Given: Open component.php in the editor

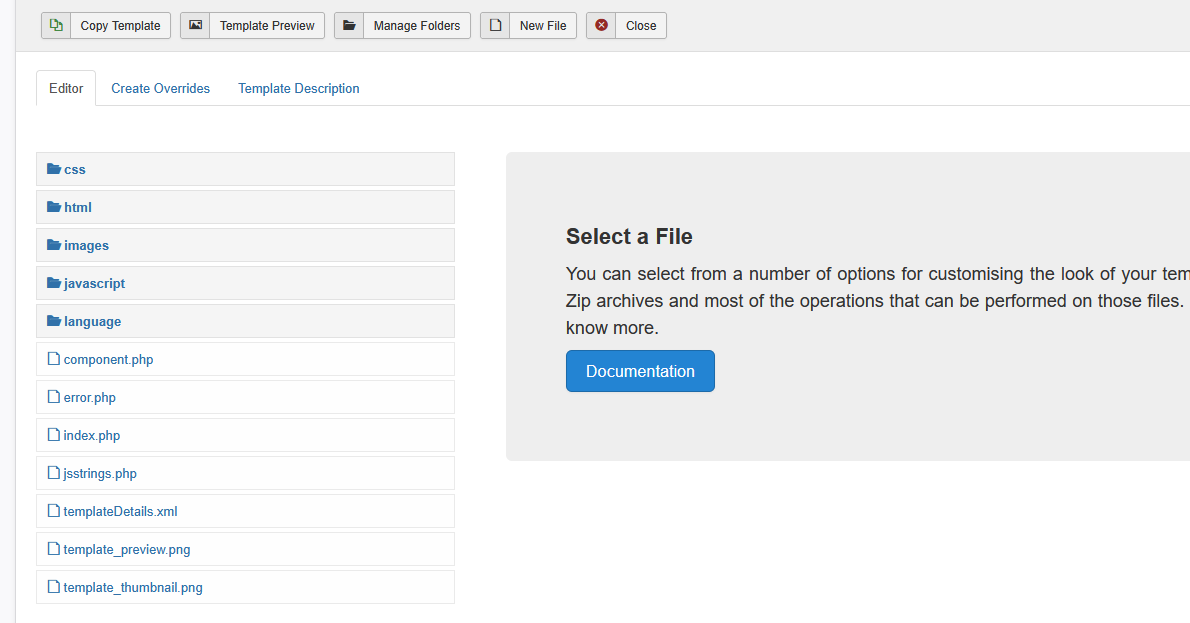Looking at the screenshot, I should coord(108,360).
